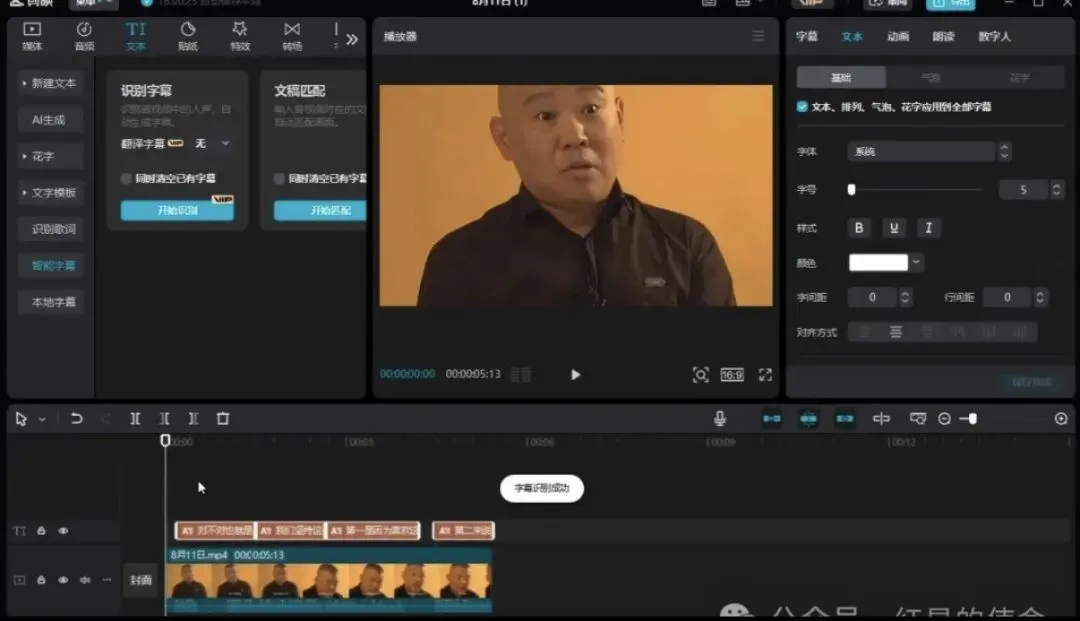Play the video in the player
The image size is (1080, 621).
tap(576, 375)
